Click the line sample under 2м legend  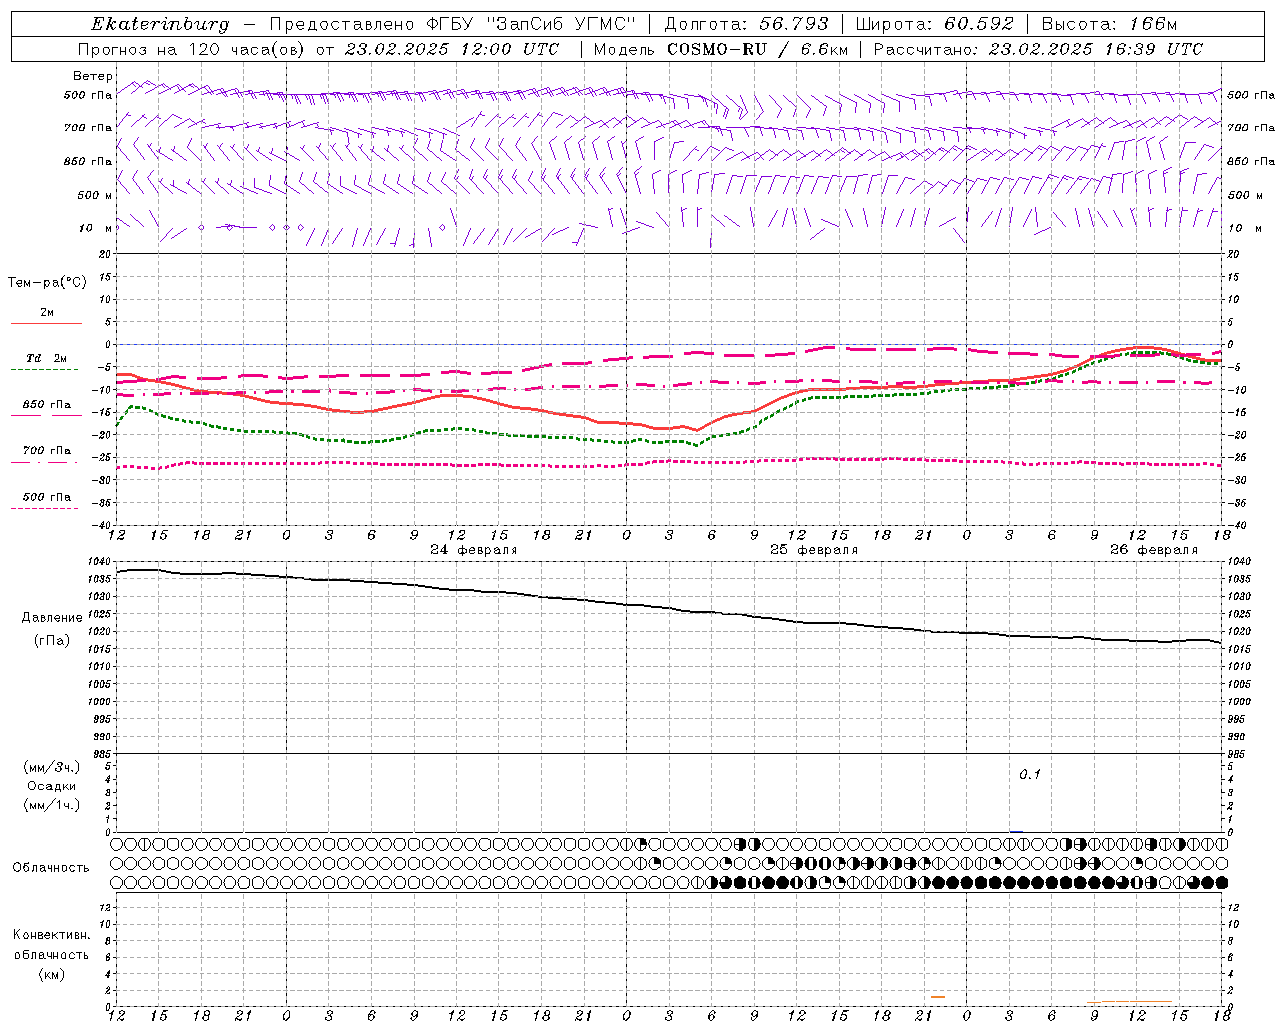46,323
